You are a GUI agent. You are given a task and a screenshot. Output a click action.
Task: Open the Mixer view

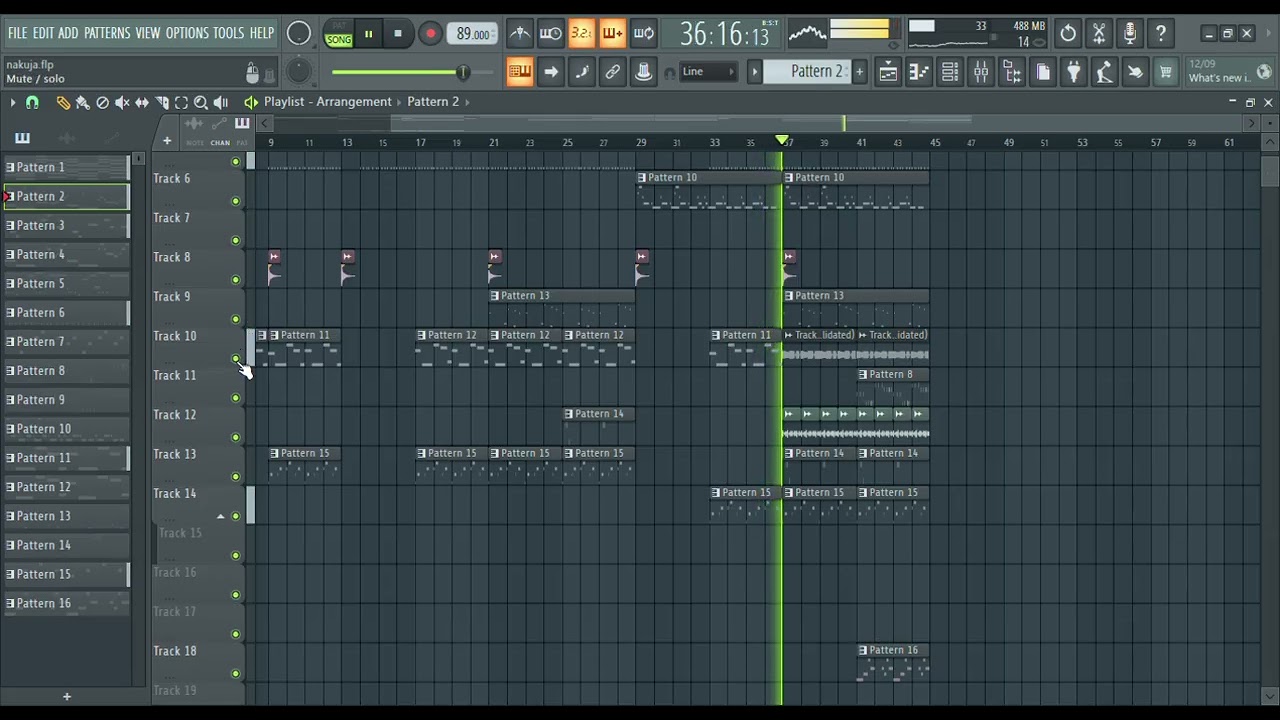pyautogui.click(x=981, y=72)
